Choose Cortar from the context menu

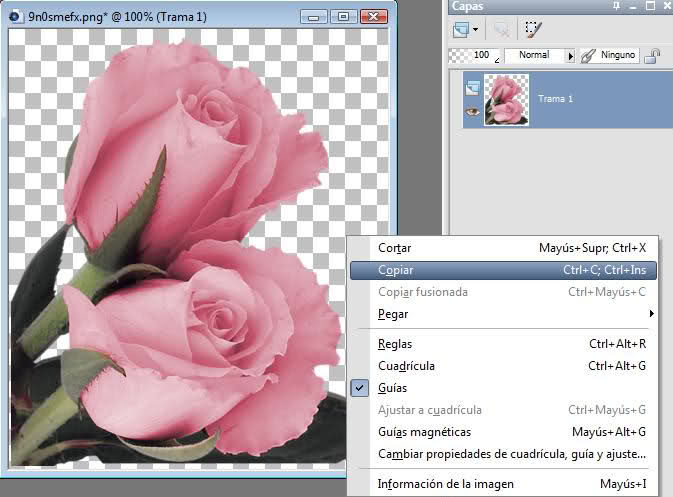[503, 248]
